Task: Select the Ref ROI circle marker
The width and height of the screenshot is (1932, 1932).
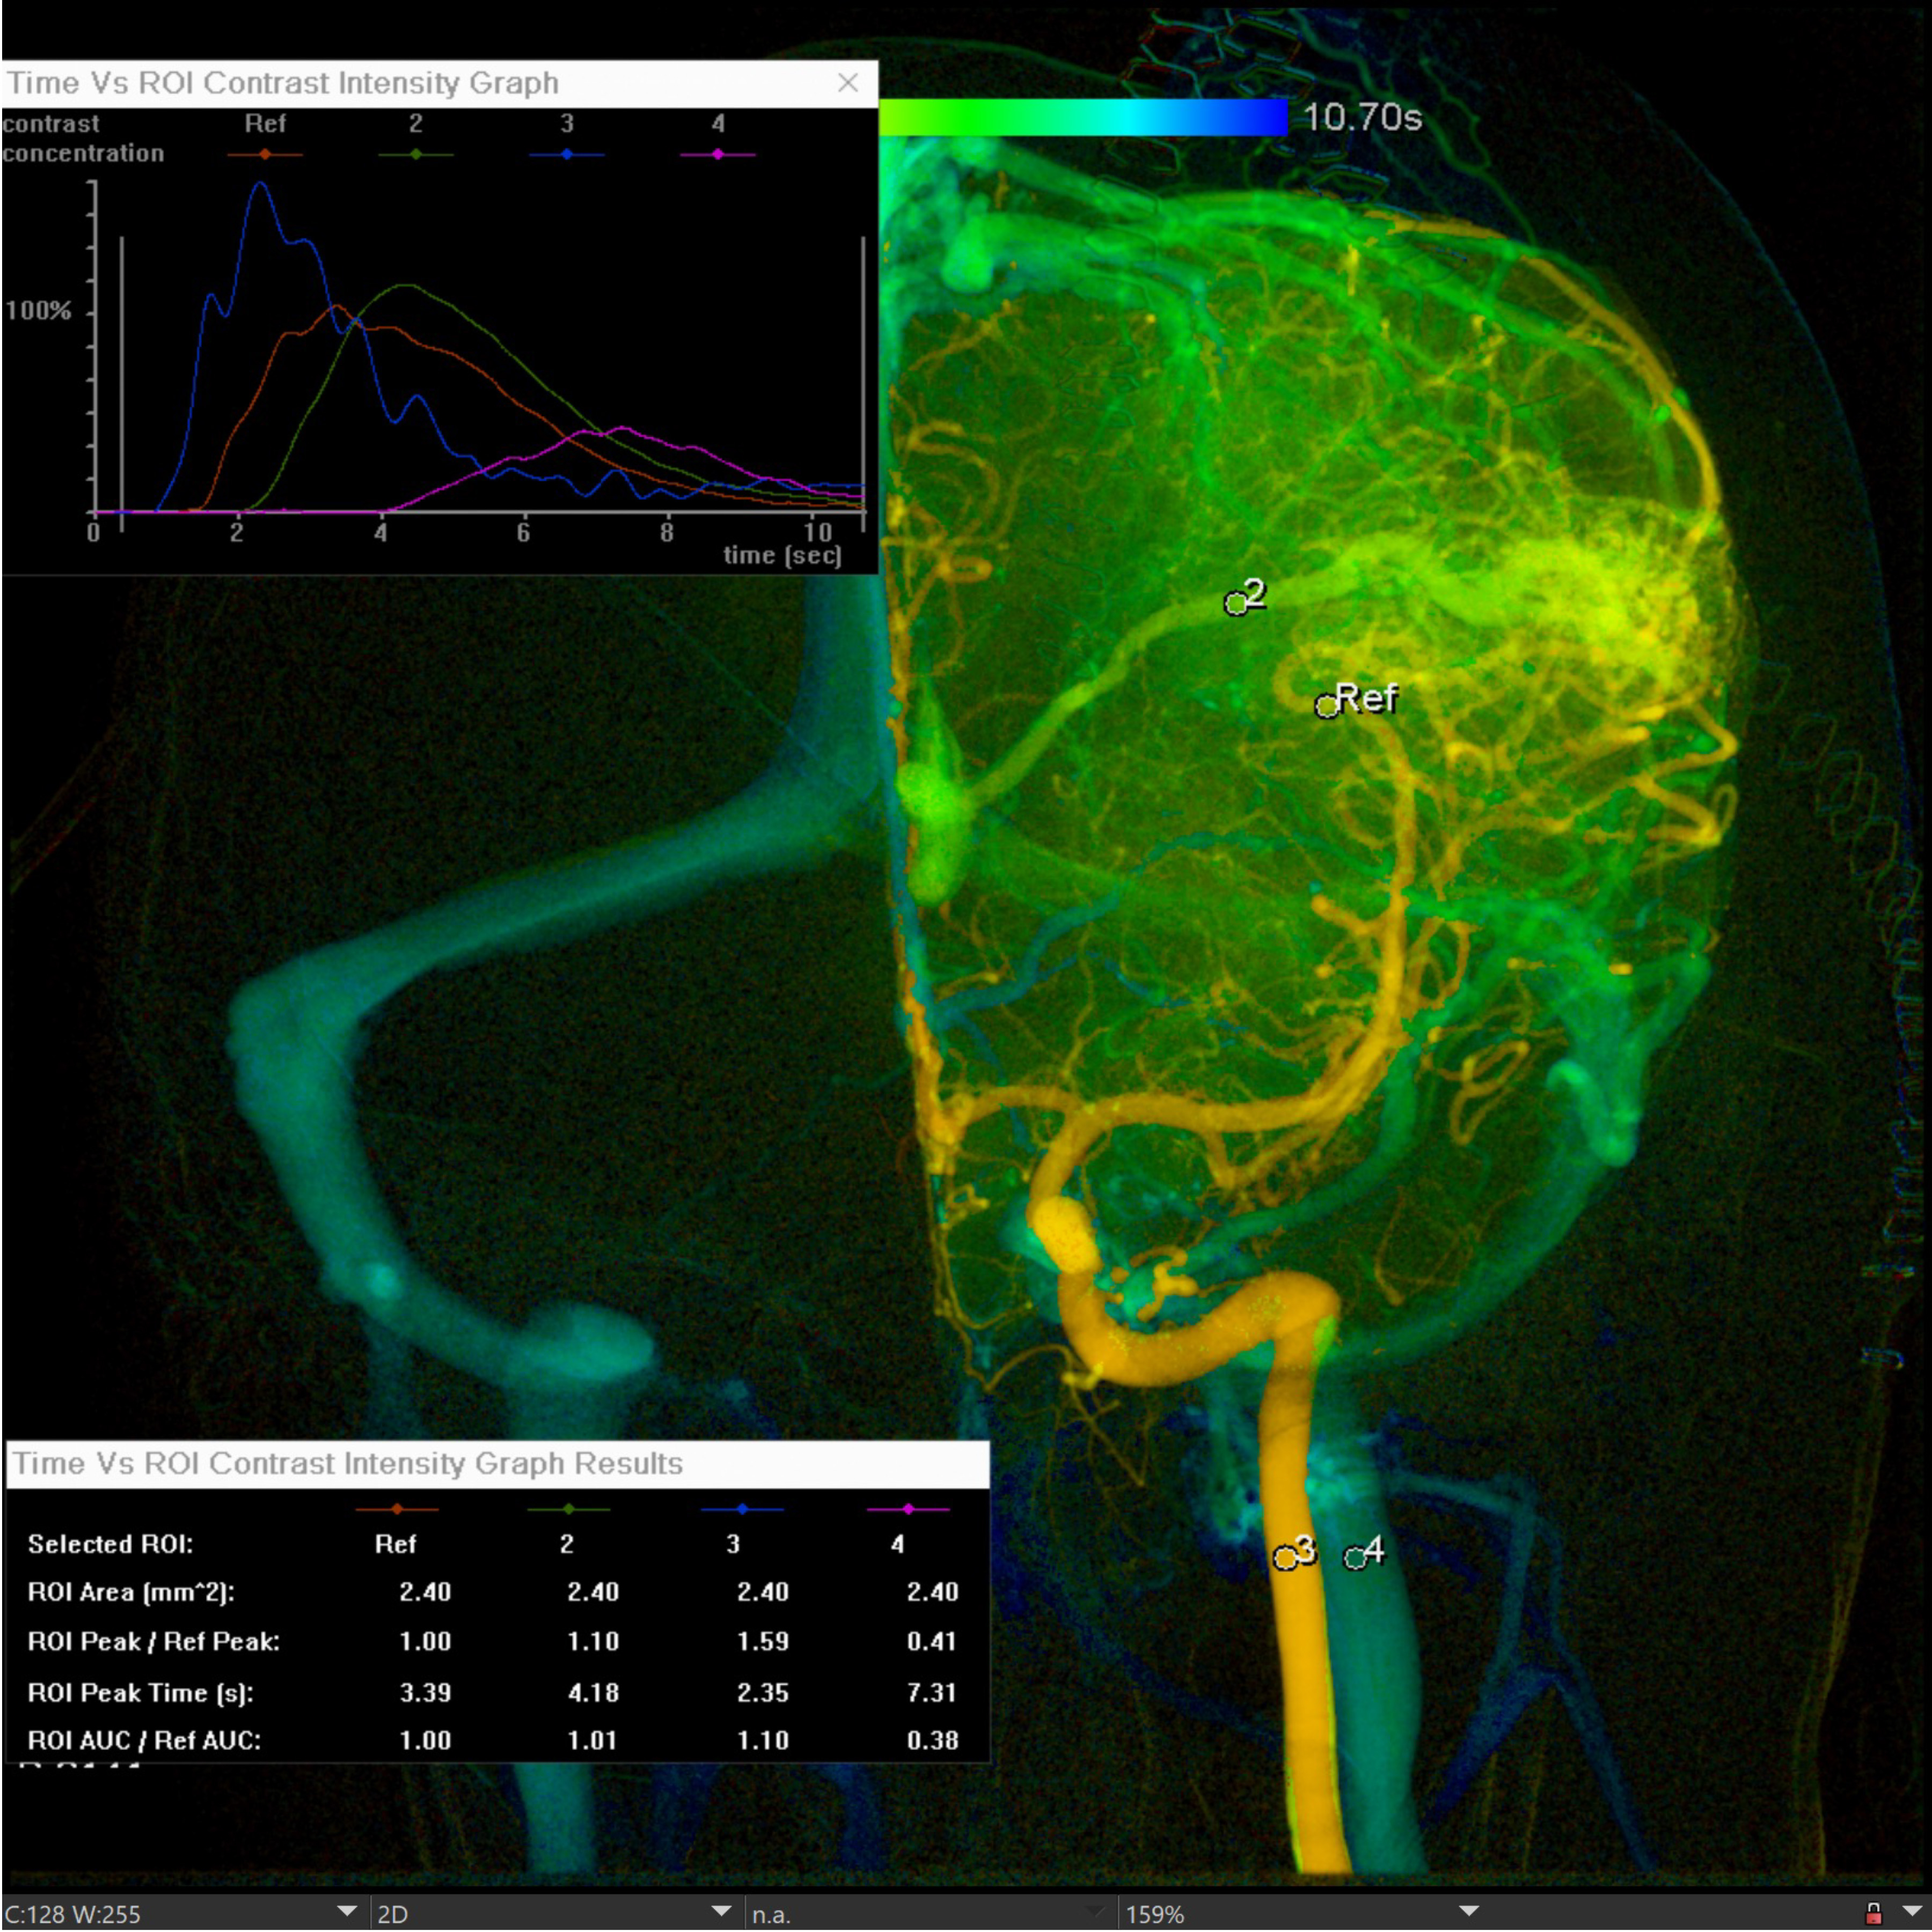Action: coord(1326,707)
